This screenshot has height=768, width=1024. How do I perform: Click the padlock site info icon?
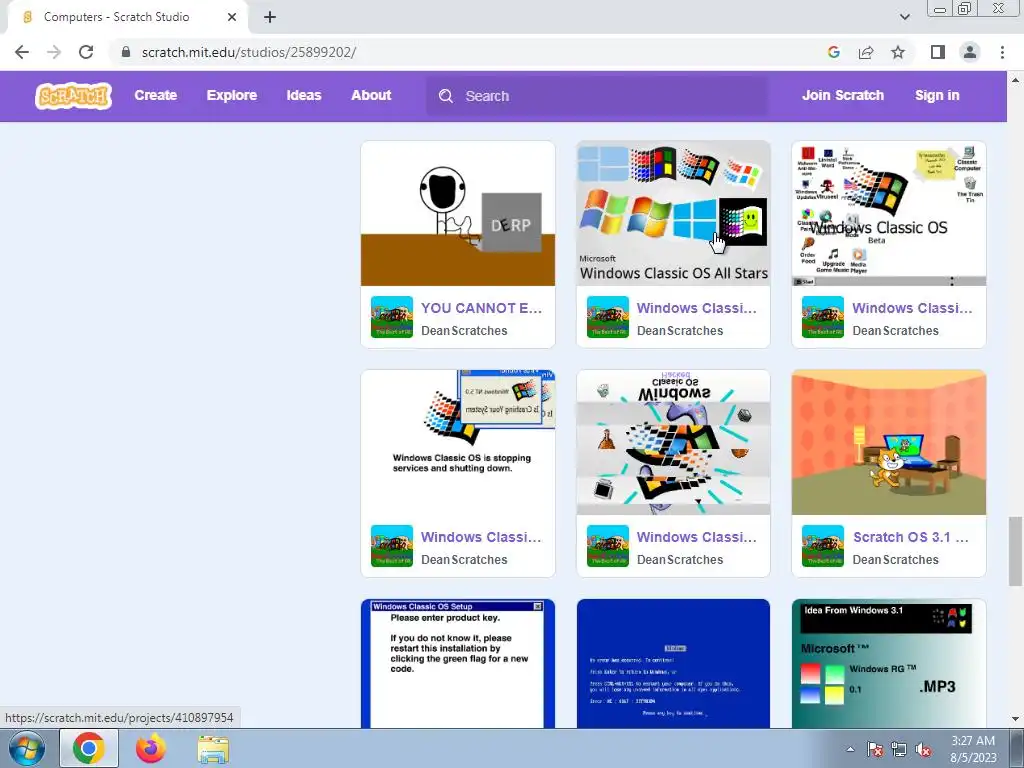click(x=126, y=52)
